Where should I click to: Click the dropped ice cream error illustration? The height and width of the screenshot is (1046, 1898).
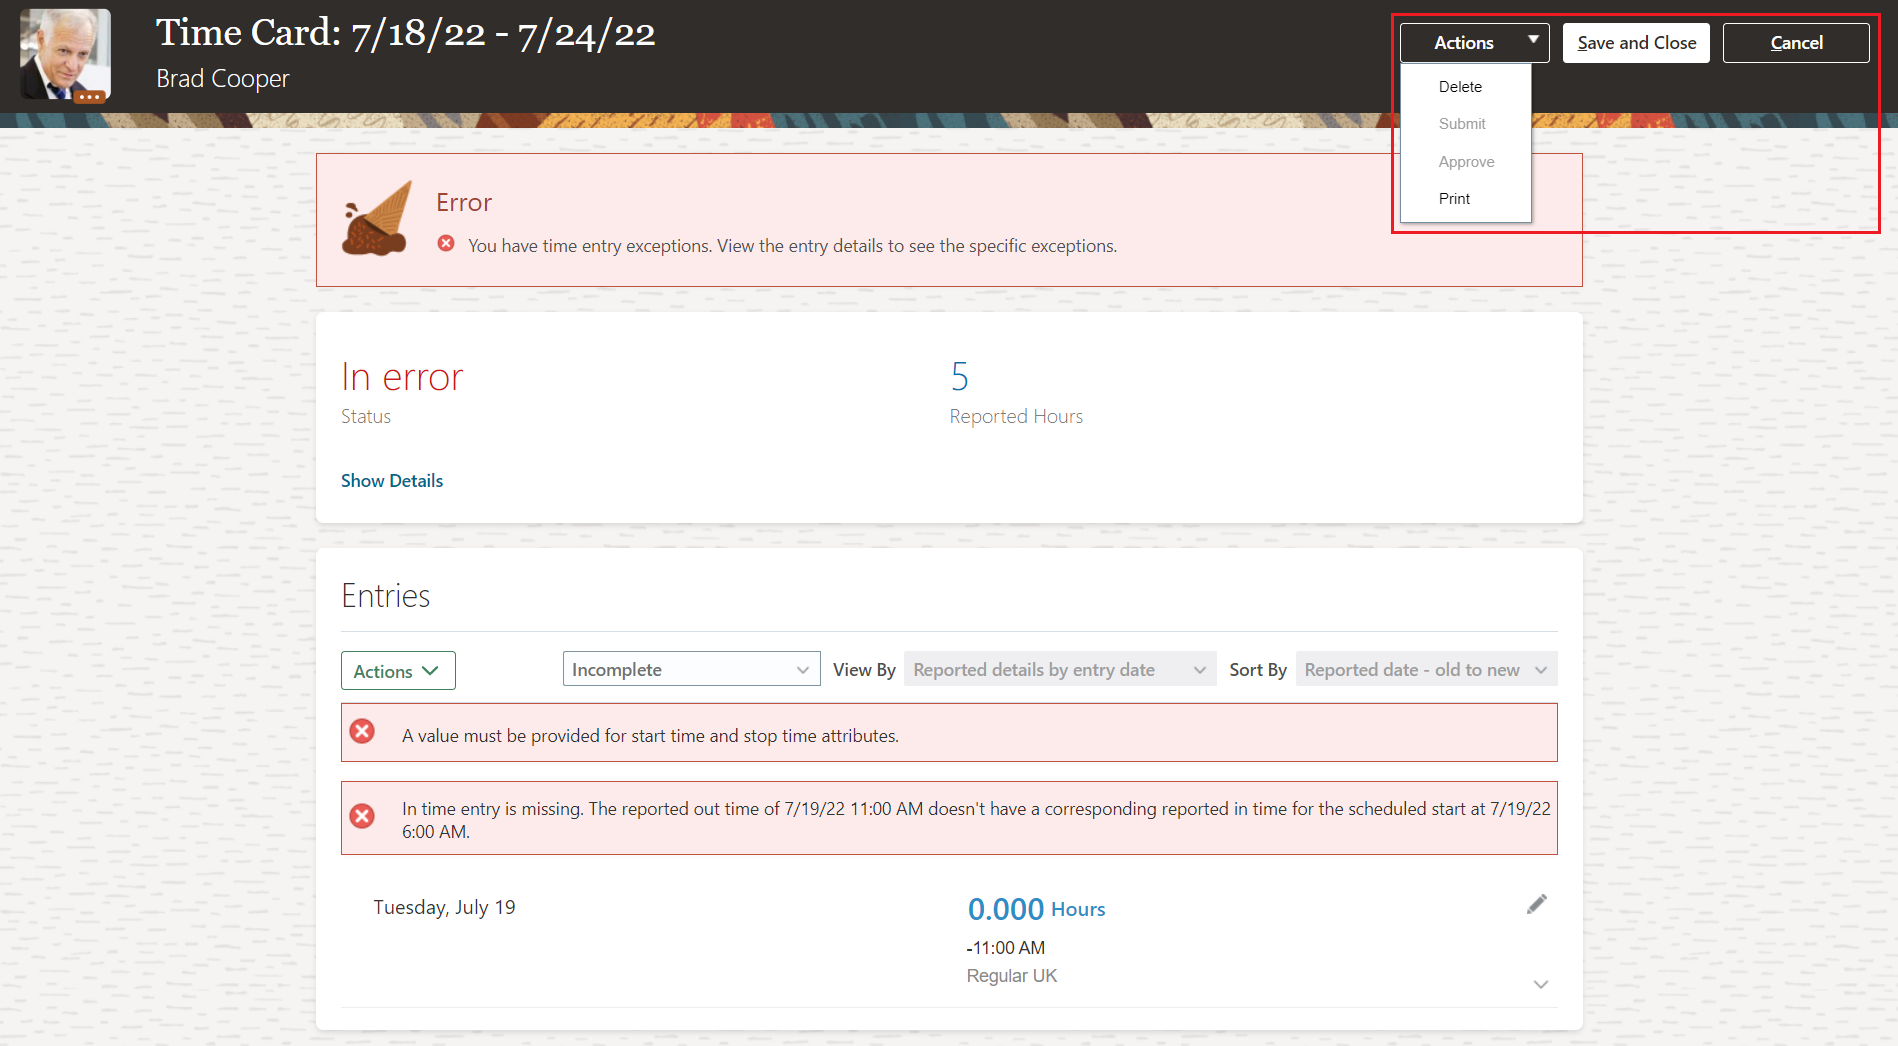(x=378, y=218)
